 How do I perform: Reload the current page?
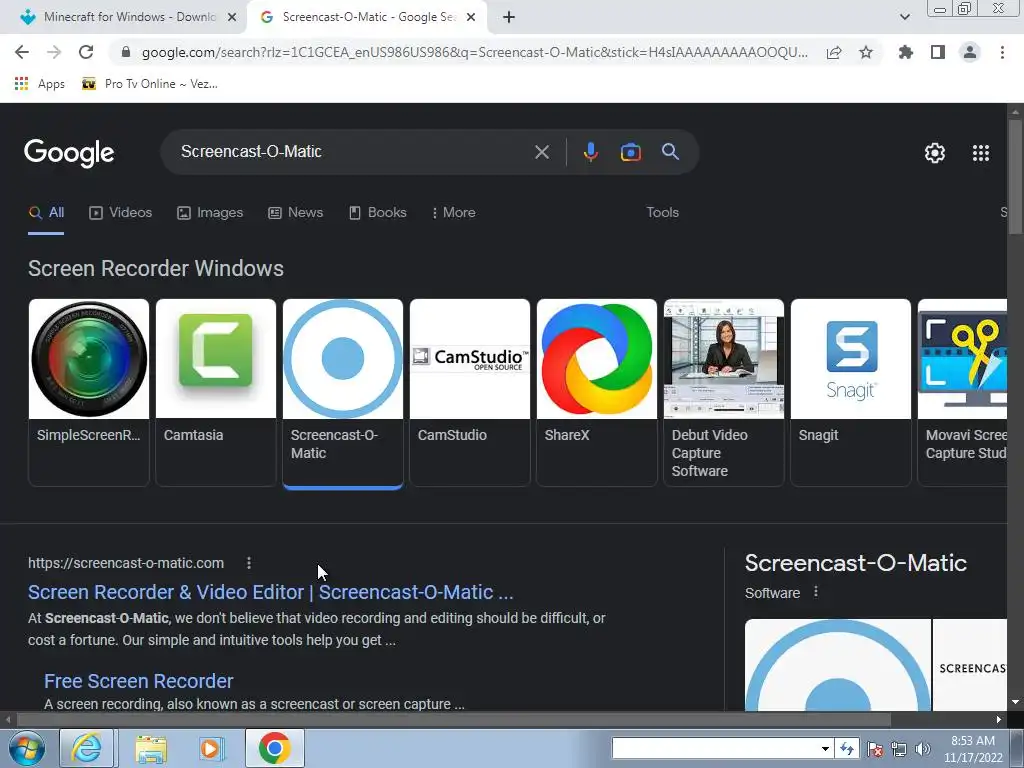(86, 52)
